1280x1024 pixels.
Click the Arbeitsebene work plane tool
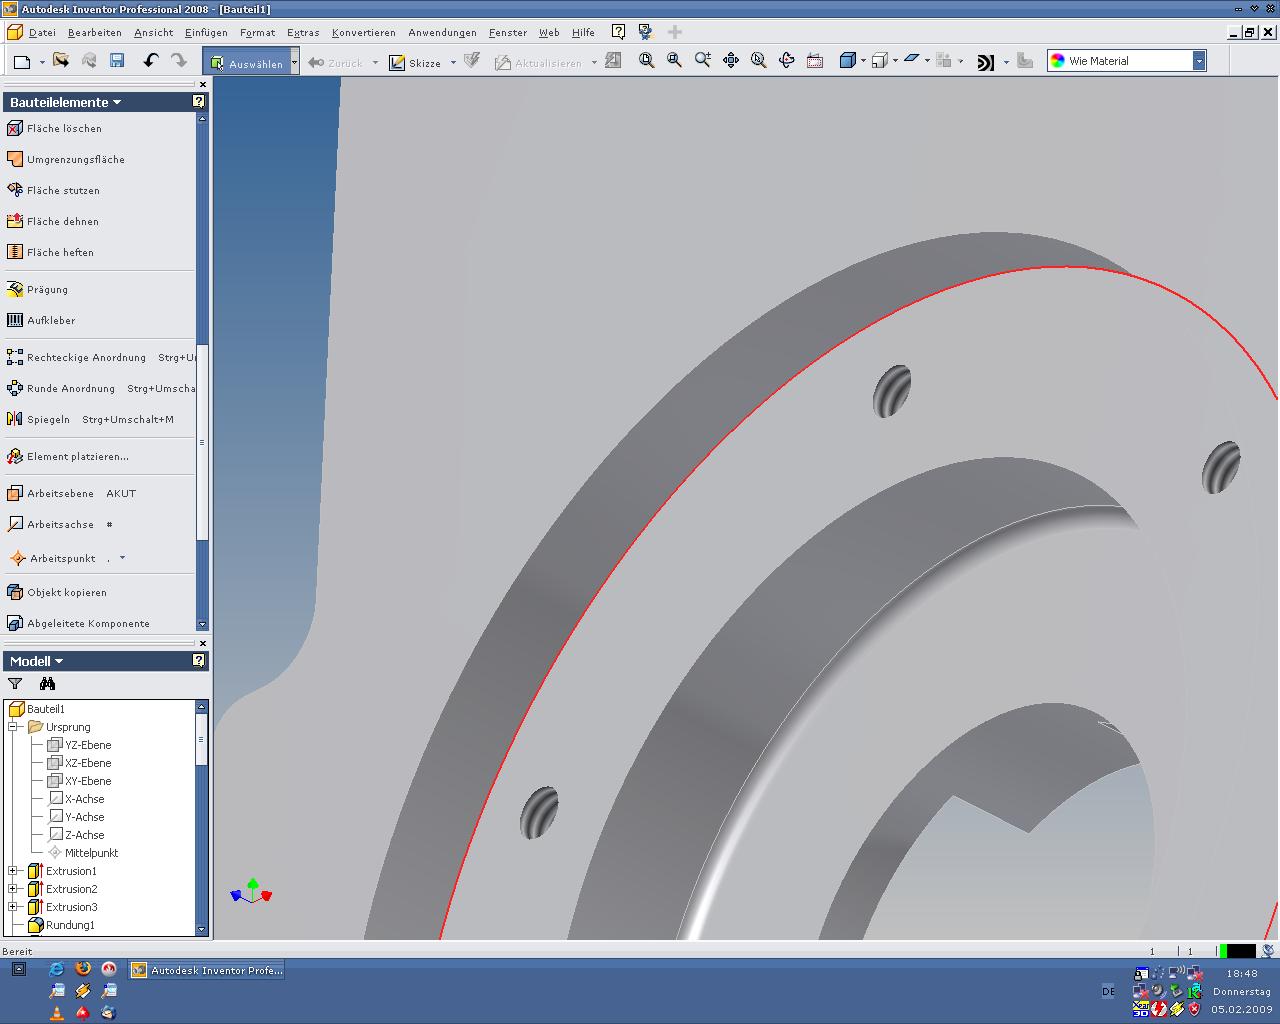pos(60,493)
